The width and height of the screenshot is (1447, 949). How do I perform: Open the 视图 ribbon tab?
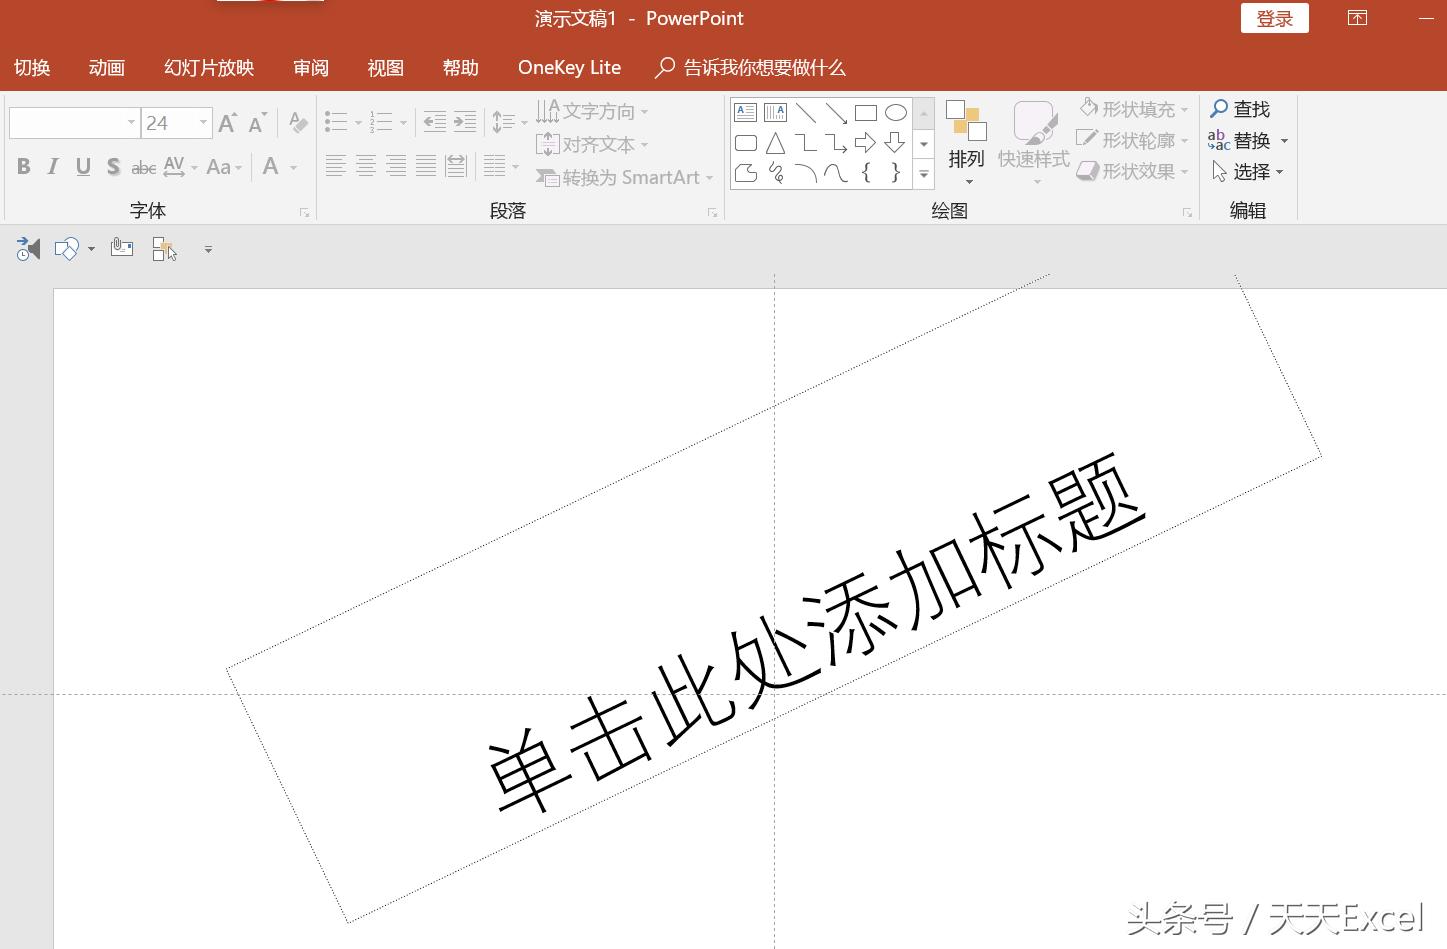pos(384,67)
